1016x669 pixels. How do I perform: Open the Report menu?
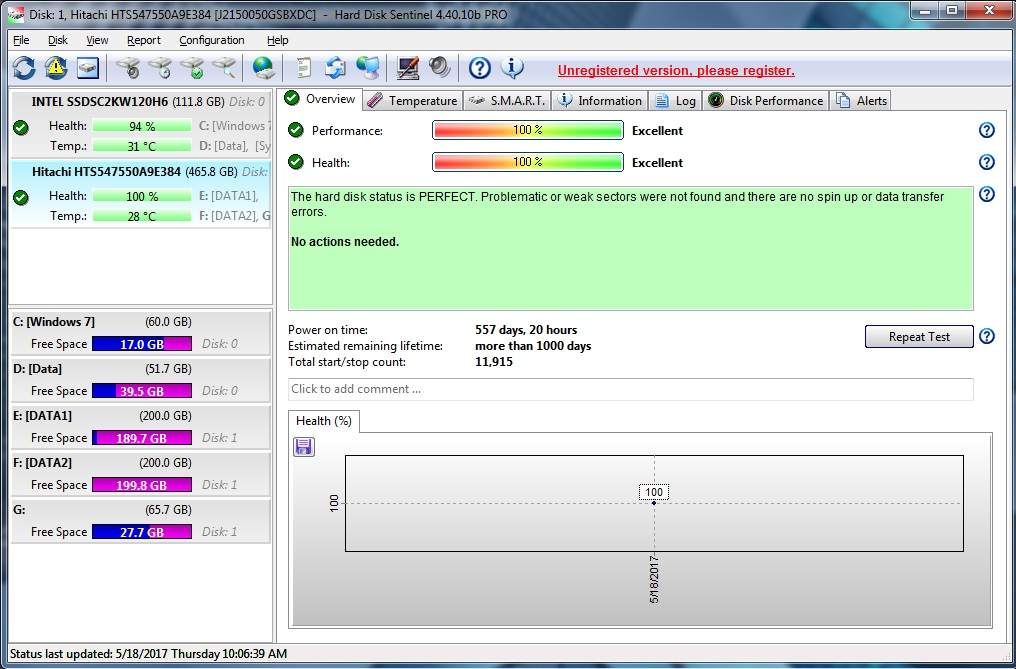coord(143,40)
